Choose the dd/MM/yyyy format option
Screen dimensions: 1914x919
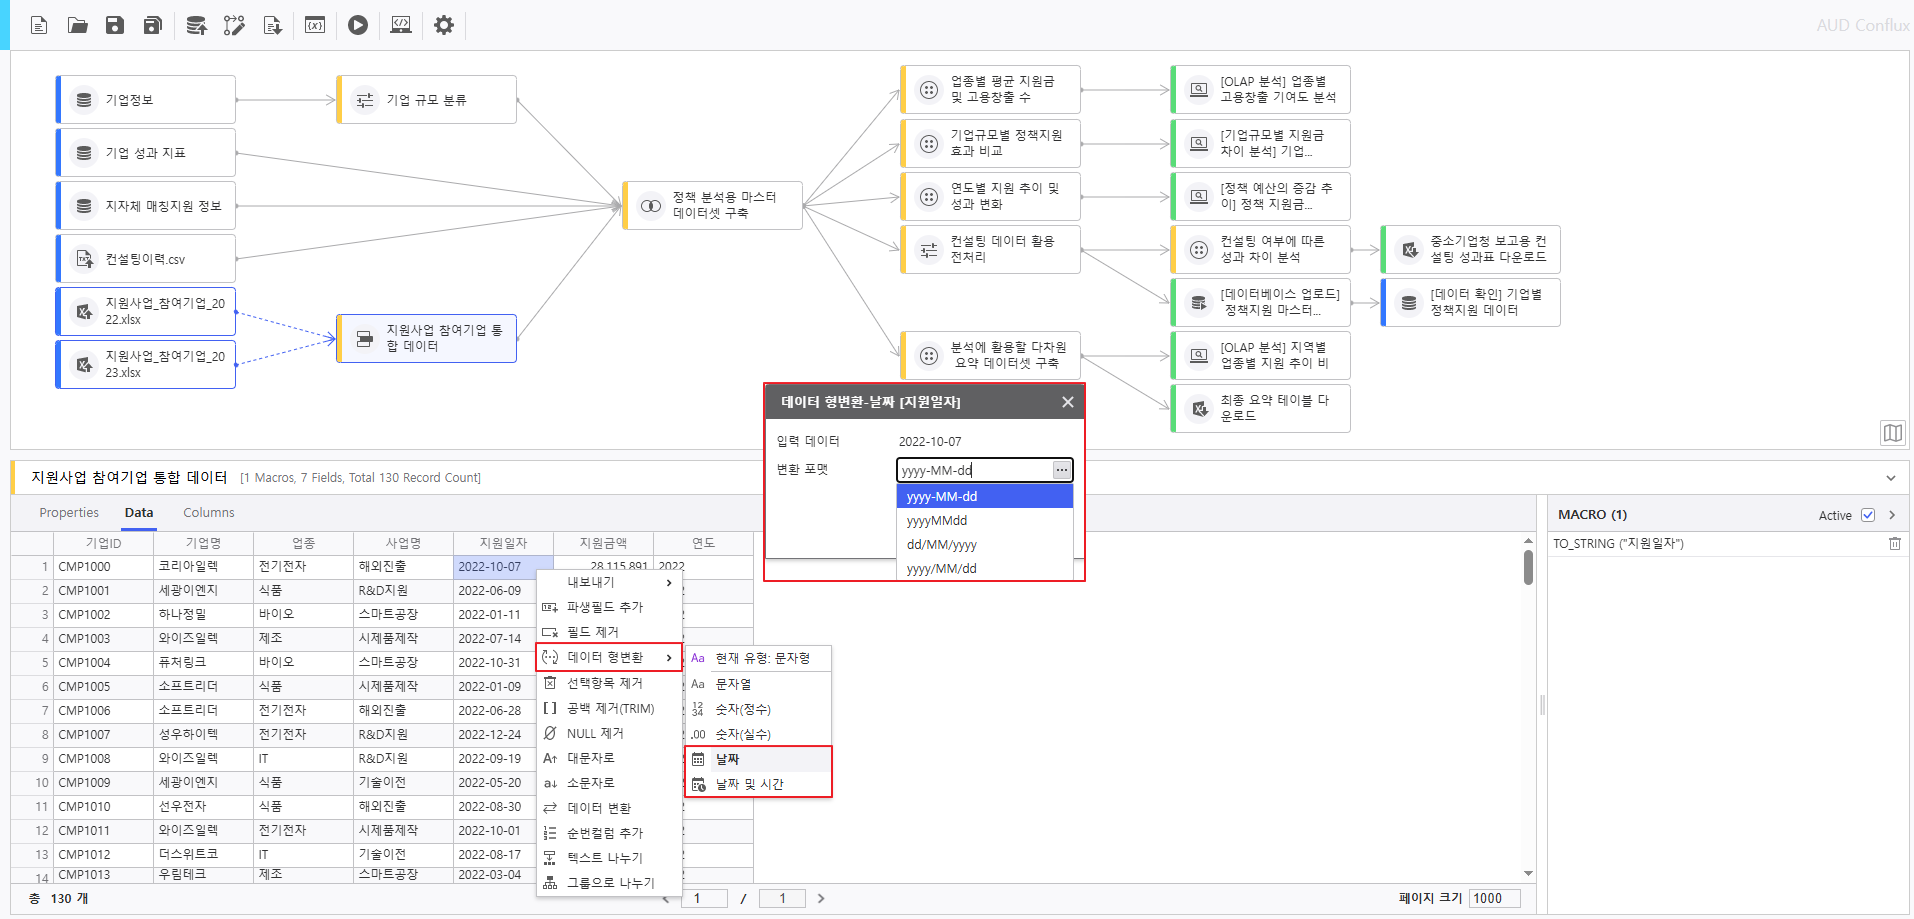click(x=941, y=545)
